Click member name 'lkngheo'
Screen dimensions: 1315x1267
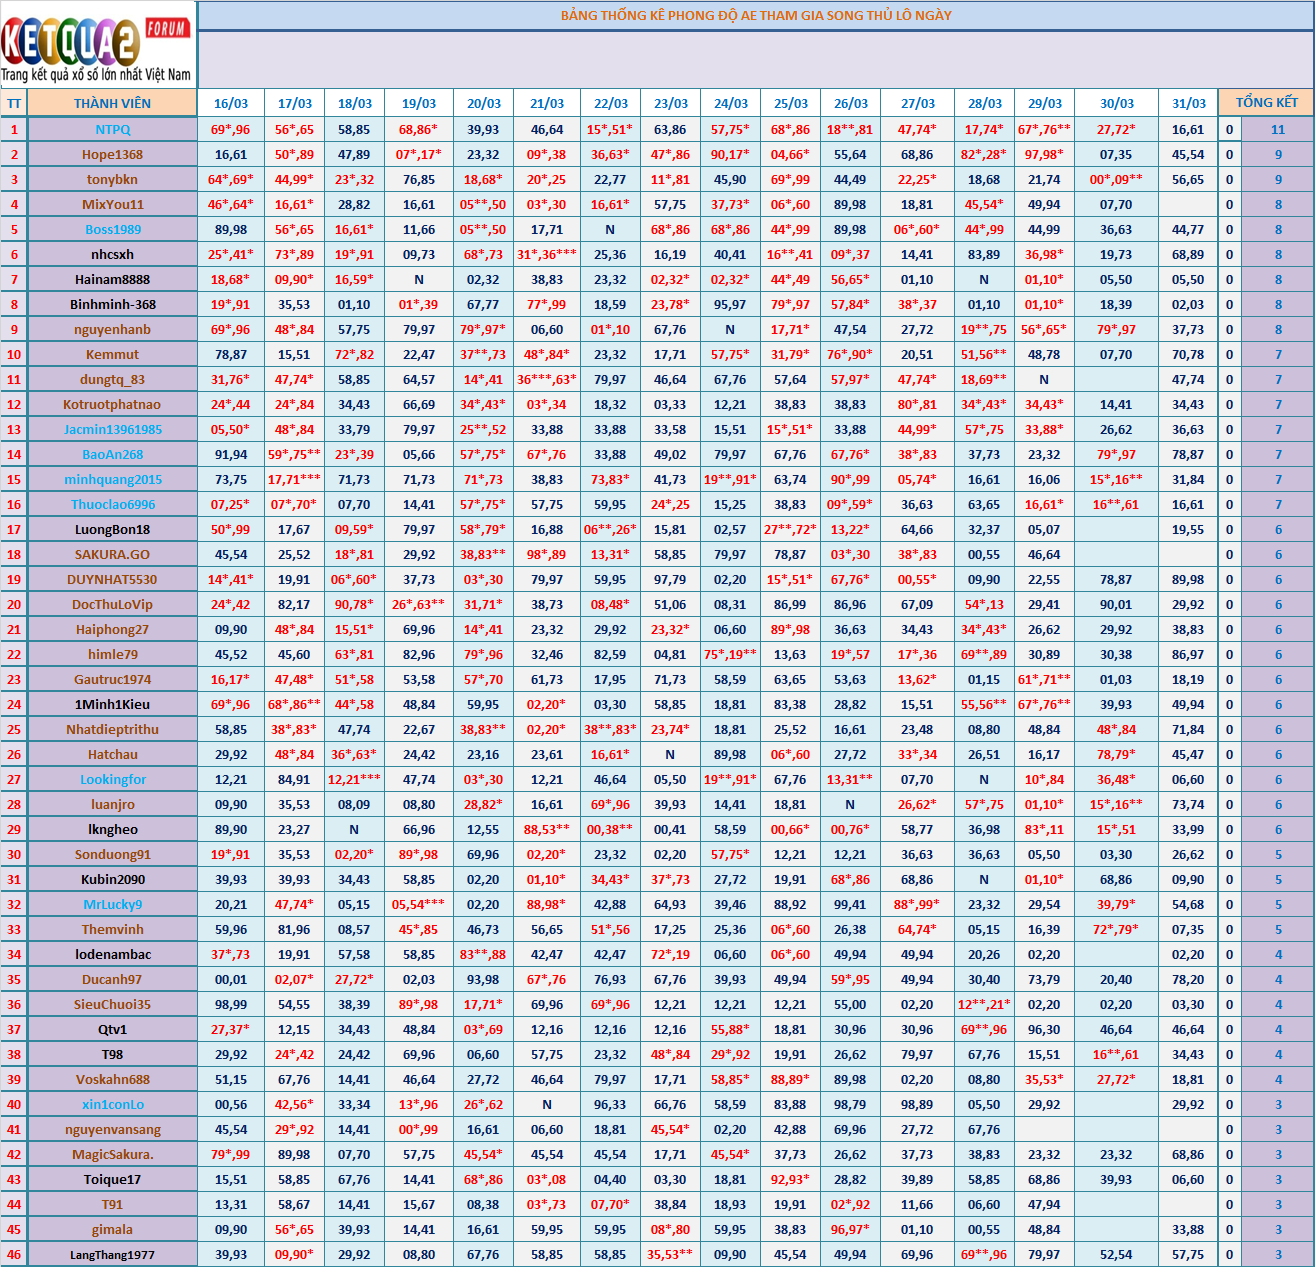tap(112, 829)
